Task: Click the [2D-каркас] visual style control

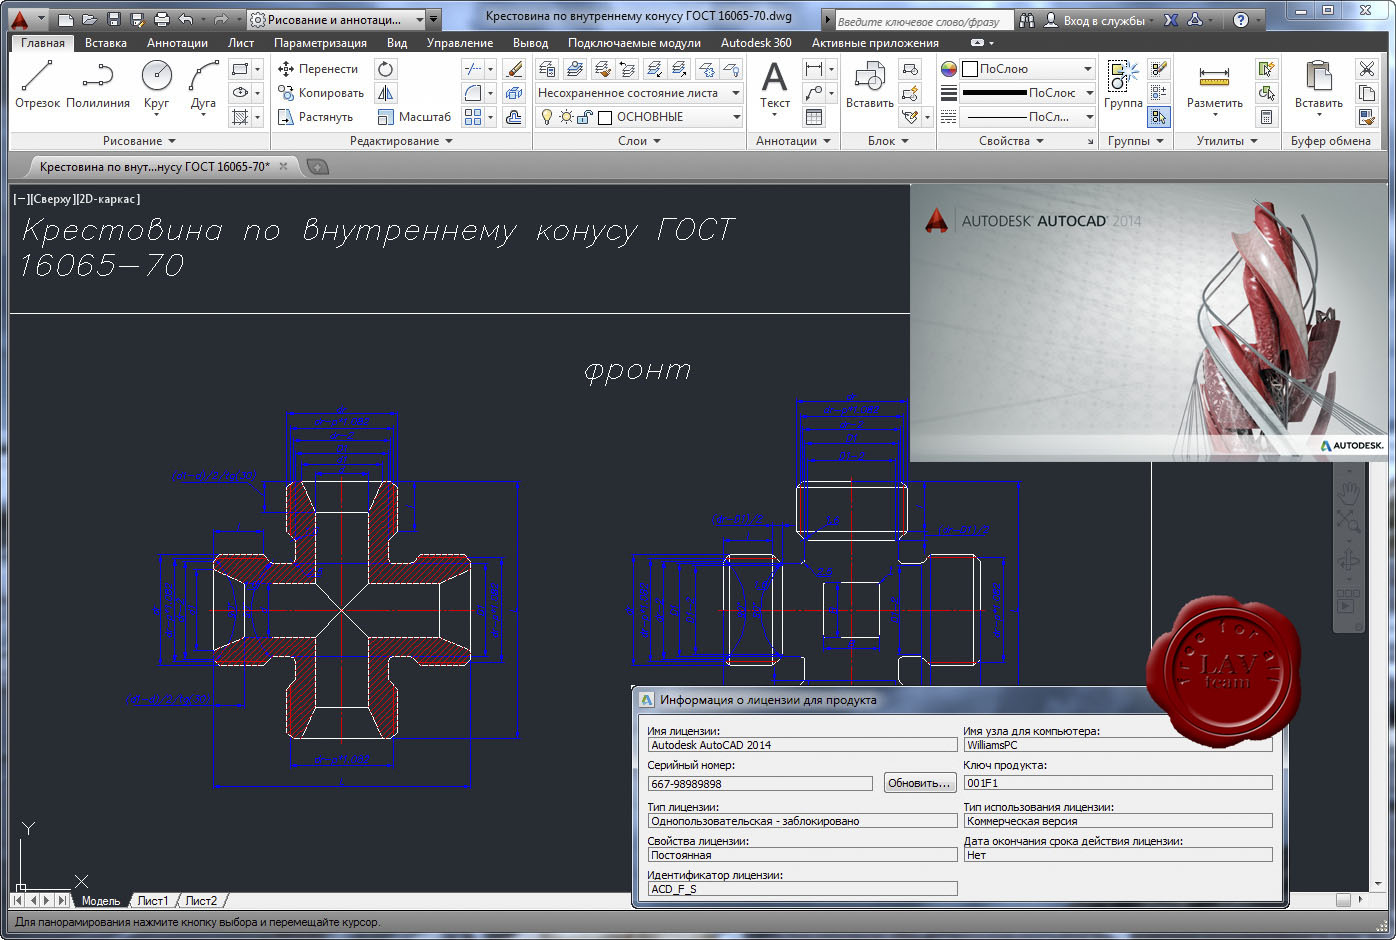Action: (x=106, y=199)
